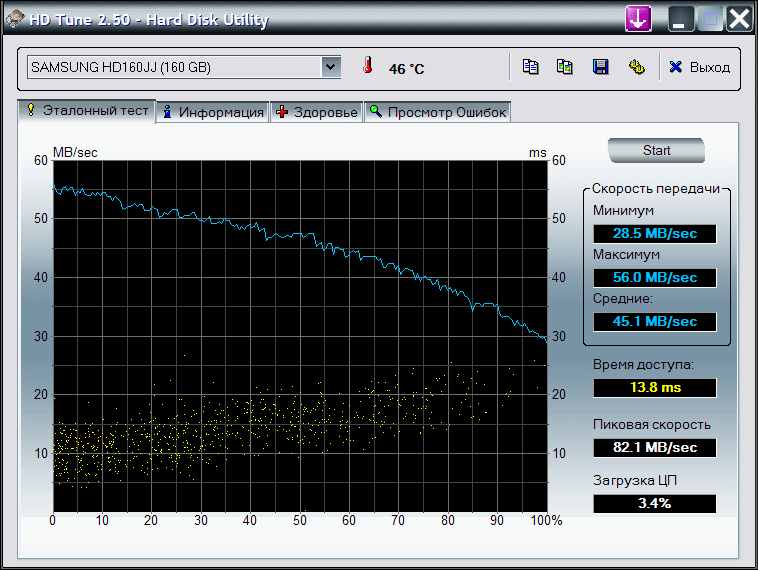758x570 pixels.
Task: Click purple down-arrow tray button in title bar
Action: (638, 19)
